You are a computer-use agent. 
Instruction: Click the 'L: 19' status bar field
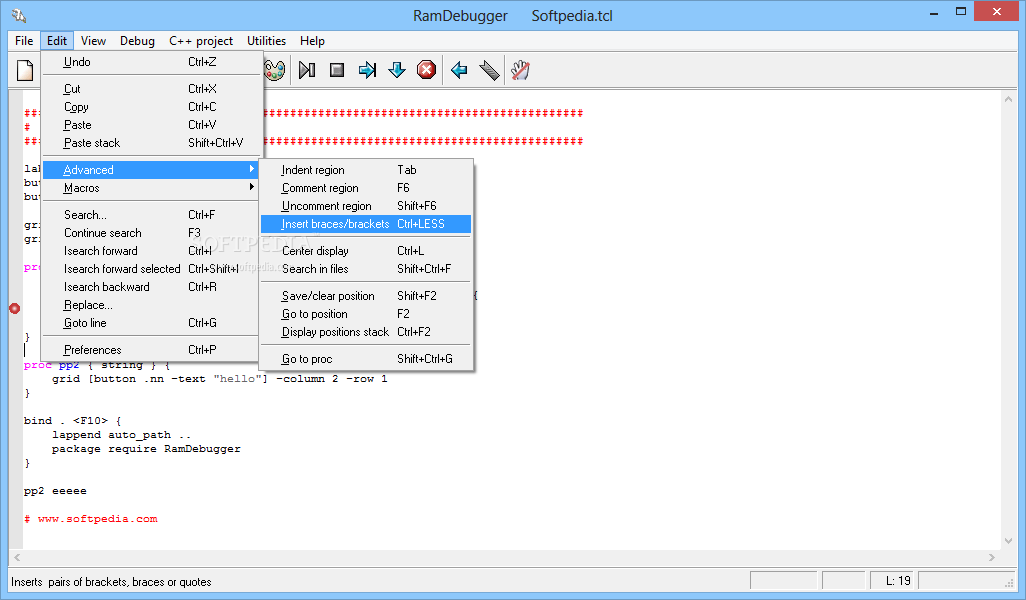tap(894, 581)
